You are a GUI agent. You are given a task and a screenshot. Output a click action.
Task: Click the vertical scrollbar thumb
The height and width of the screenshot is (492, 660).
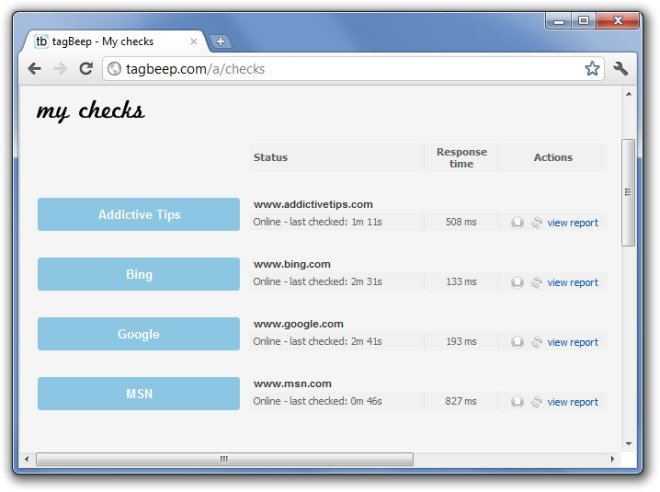[x=628, y=192]
